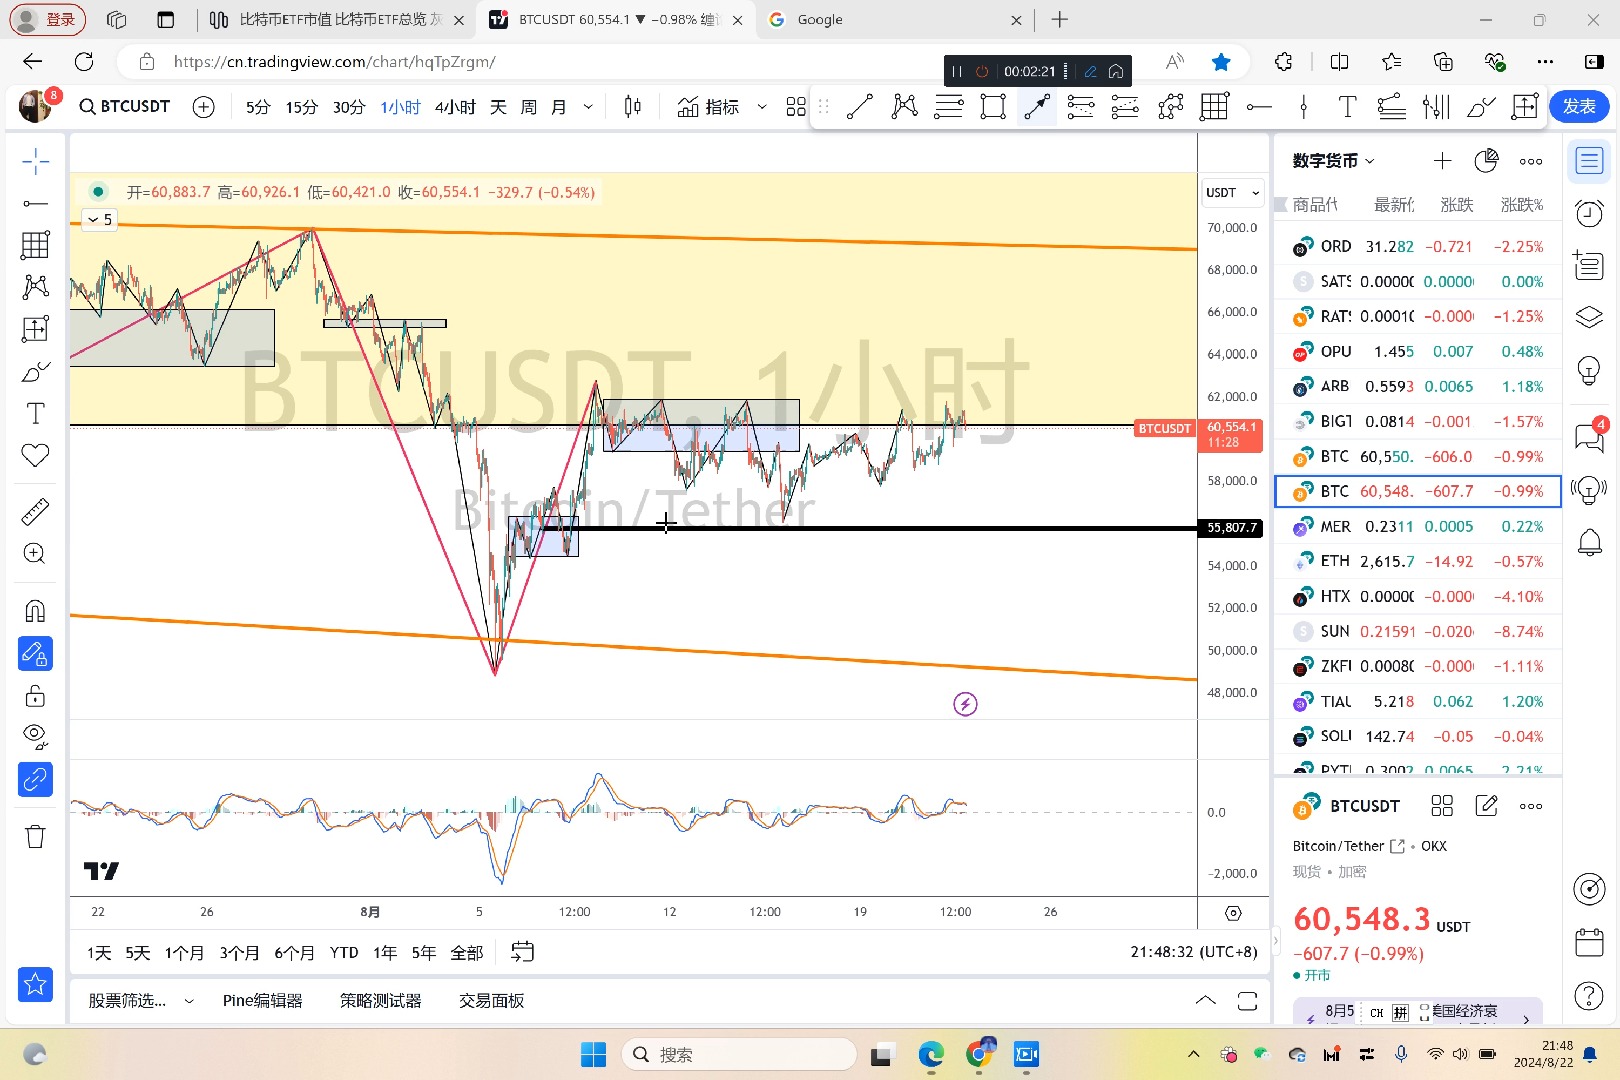
Task: Switch to 30分 timeframe
Action: tap(348, 107)
